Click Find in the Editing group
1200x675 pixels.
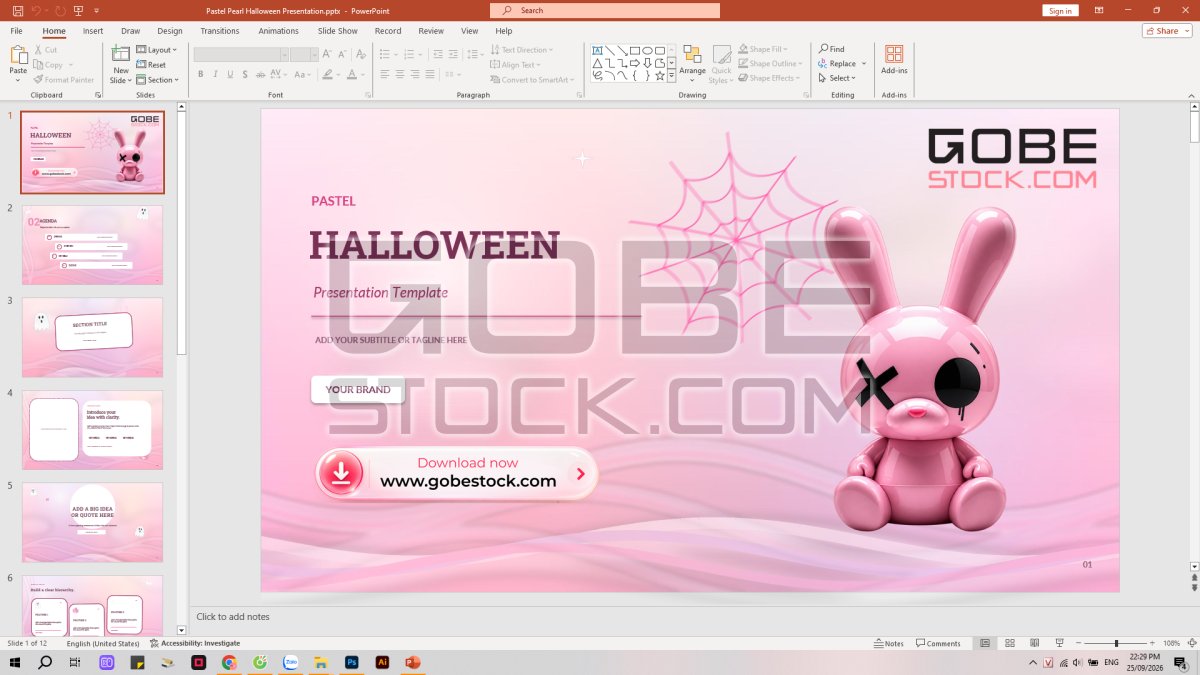click(x=831, y=49)
